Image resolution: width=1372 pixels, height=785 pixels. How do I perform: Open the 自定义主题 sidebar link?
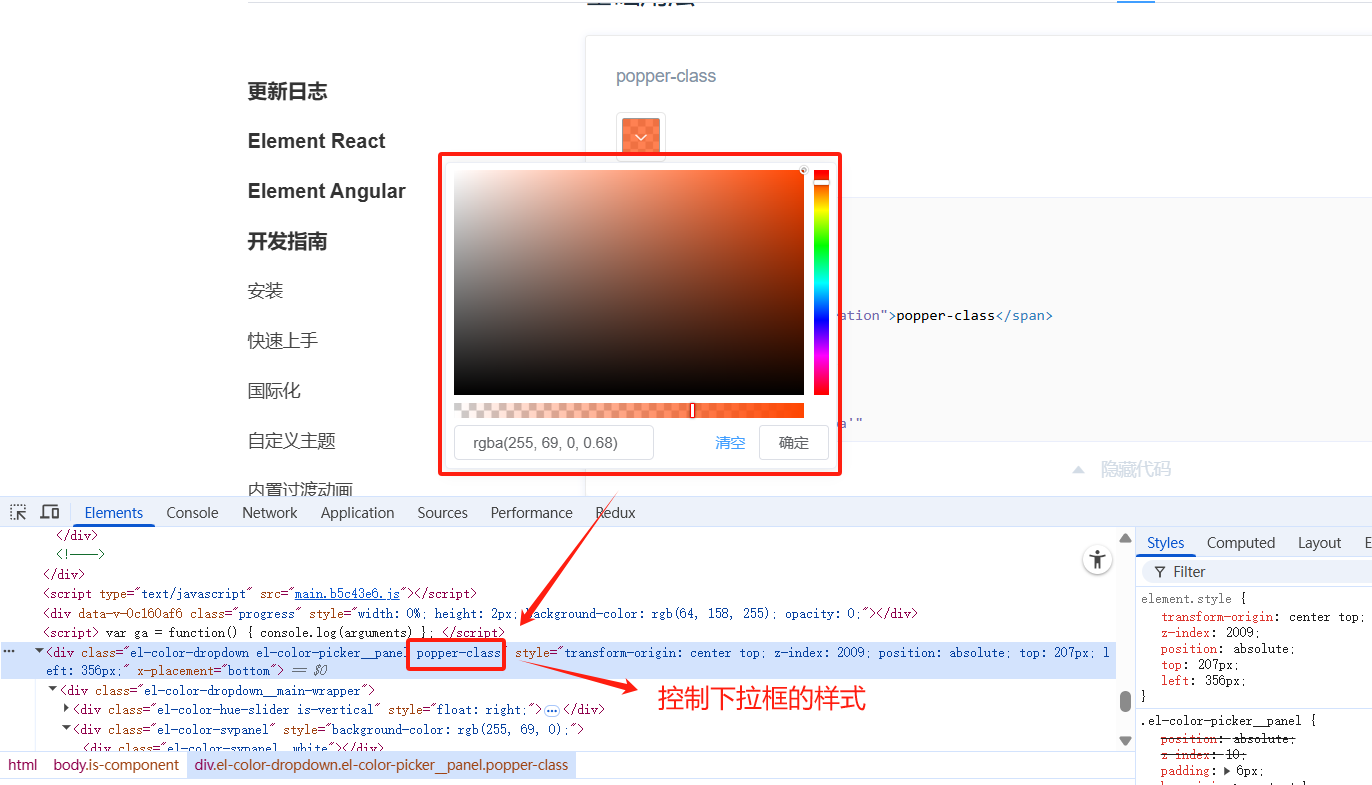(292, 441)
